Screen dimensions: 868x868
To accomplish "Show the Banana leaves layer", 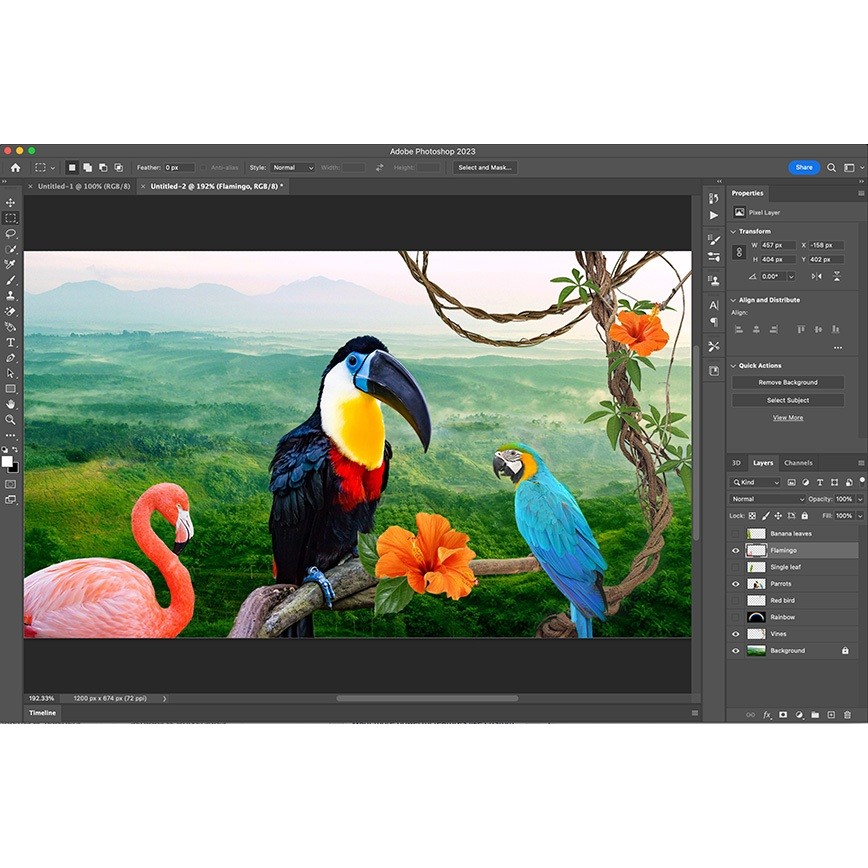I will pos(737,533).
